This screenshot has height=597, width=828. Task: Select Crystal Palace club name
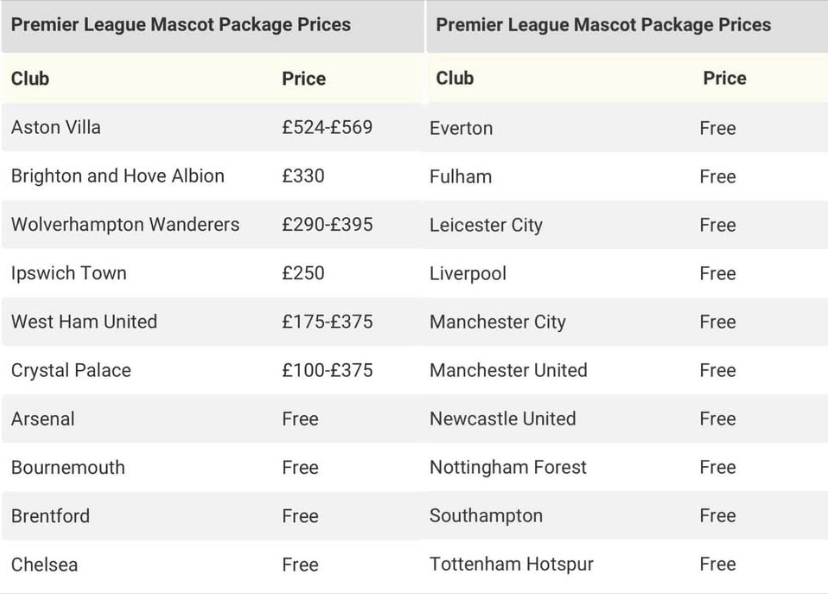pyautogui.click(x=71, y=370)
